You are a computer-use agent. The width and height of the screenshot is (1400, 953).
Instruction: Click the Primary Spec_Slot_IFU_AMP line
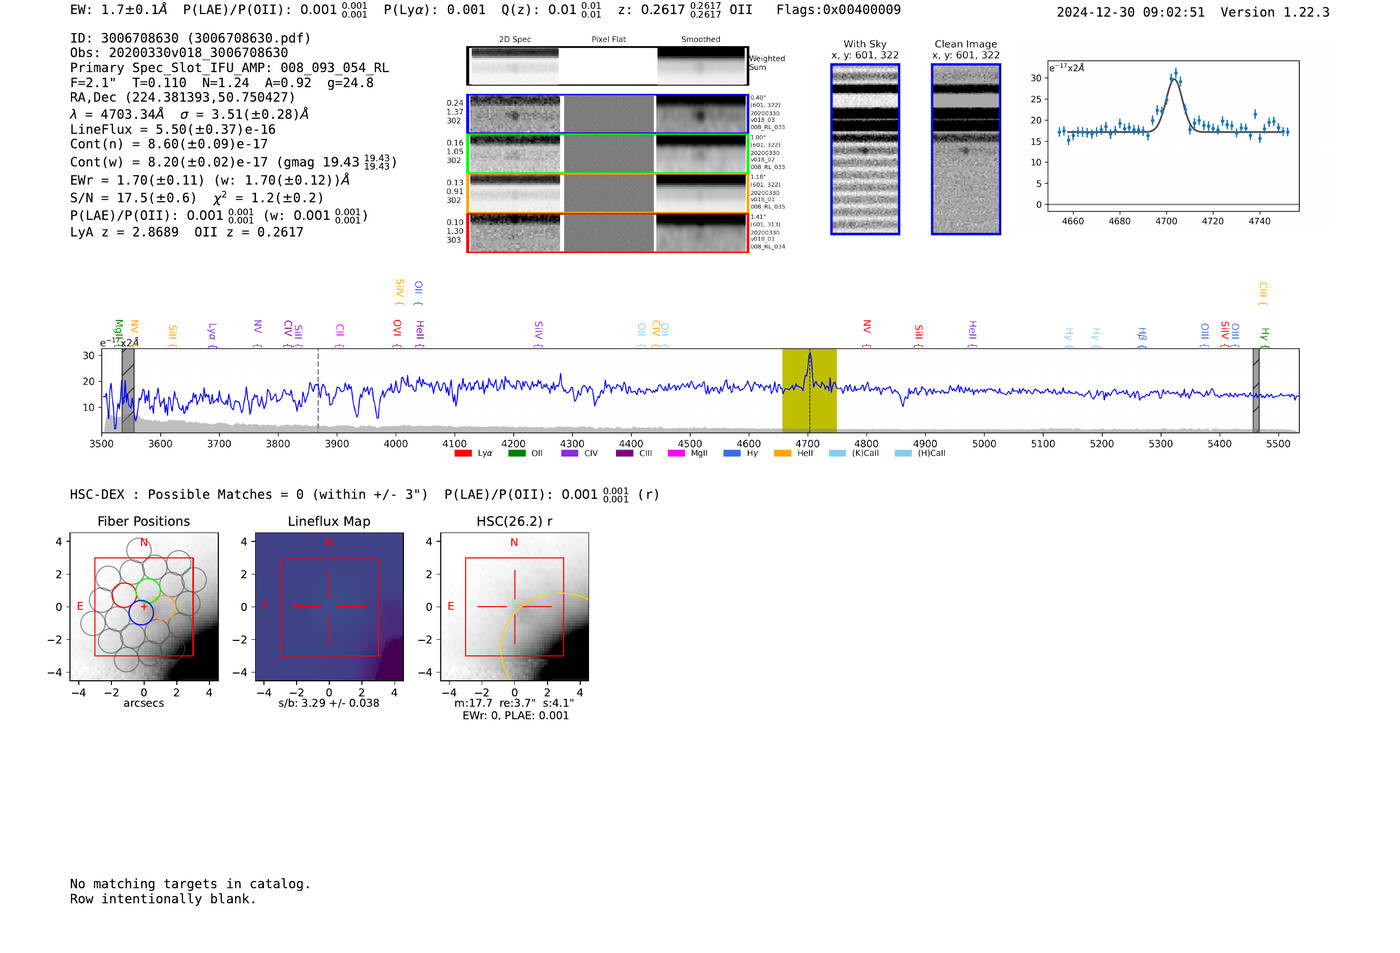[229, 68]
